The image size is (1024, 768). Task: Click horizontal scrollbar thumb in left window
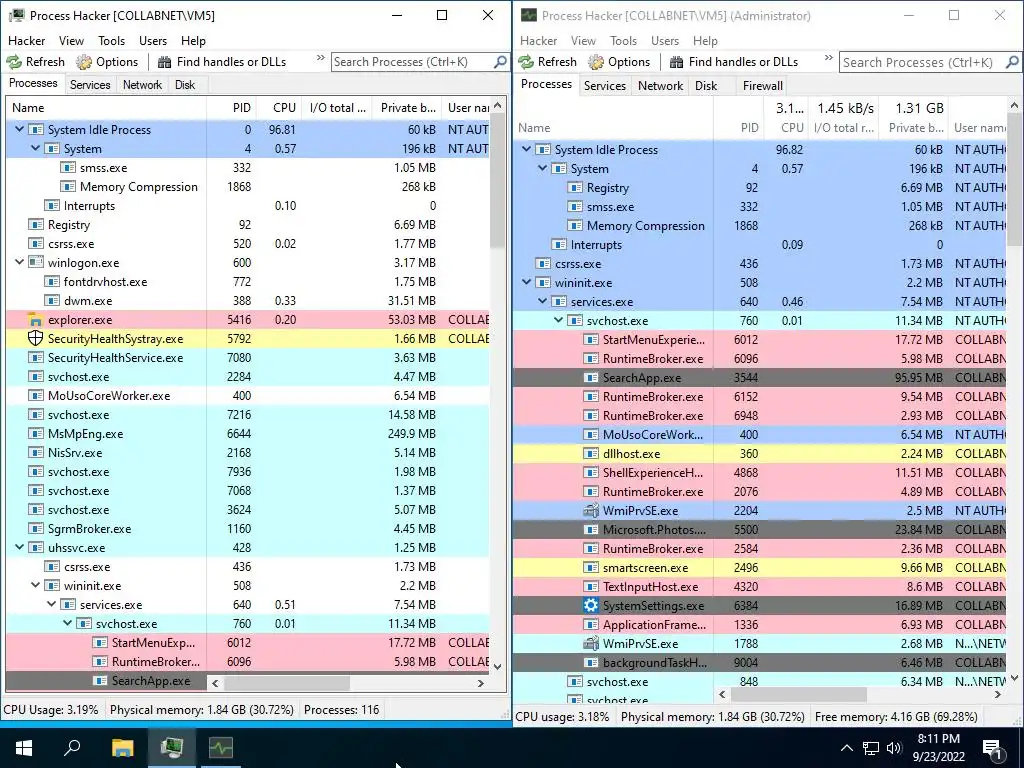point(287,683)
